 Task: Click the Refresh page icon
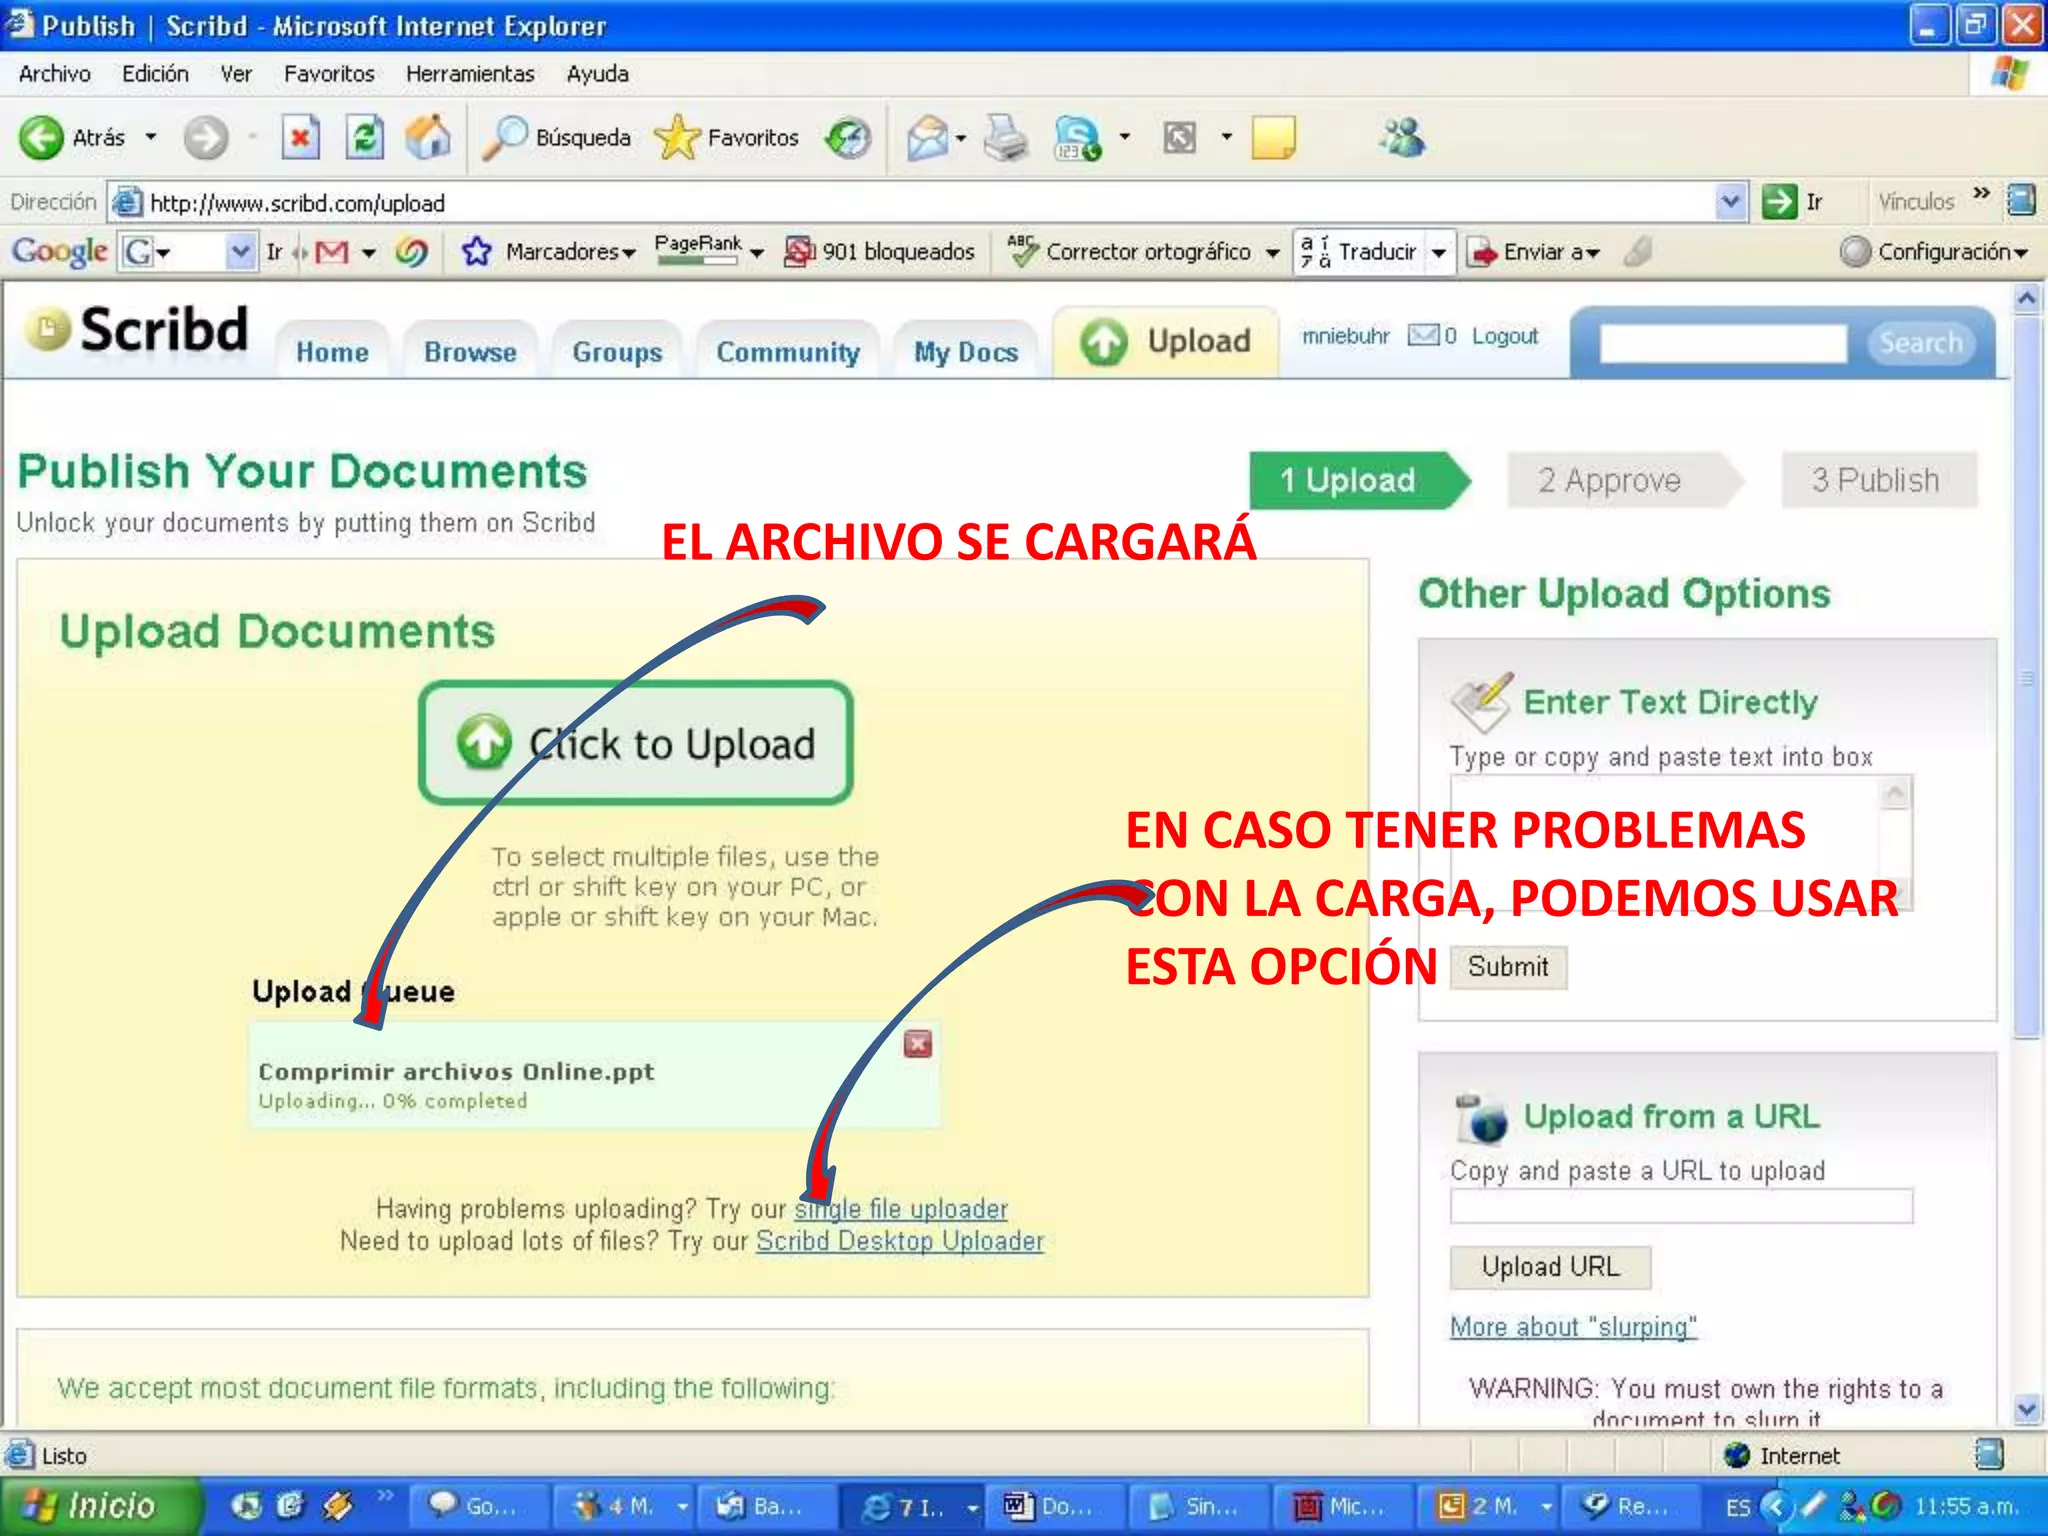[x=364, y=137]
